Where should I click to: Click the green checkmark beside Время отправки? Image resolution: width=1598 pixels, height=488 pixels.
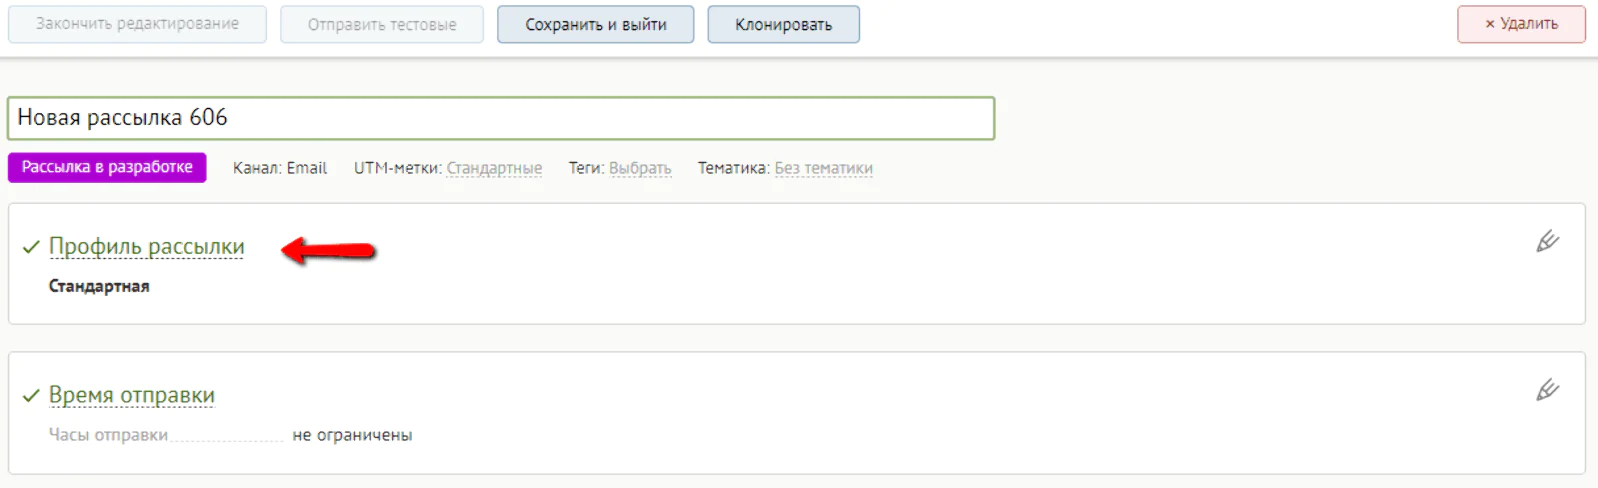click(x=31, y=396)
